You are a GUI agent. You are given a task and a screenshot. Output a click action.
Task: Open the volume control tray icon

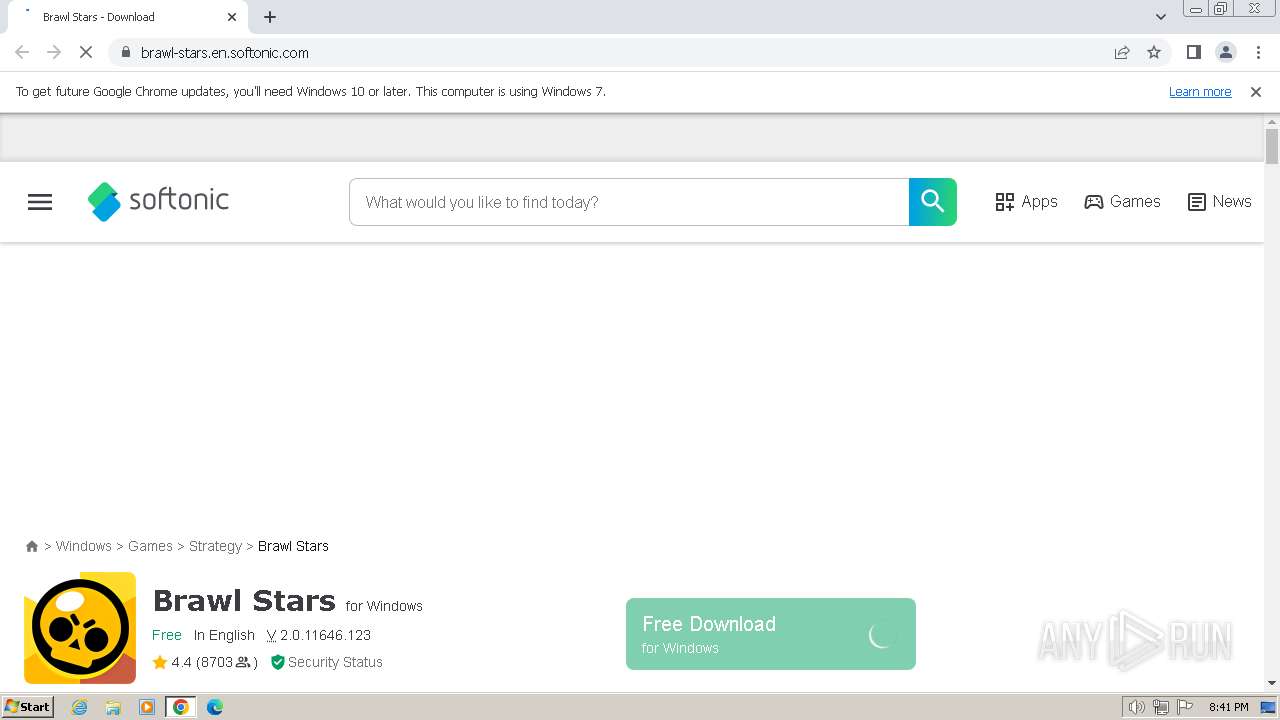(x=1137, y=707)
